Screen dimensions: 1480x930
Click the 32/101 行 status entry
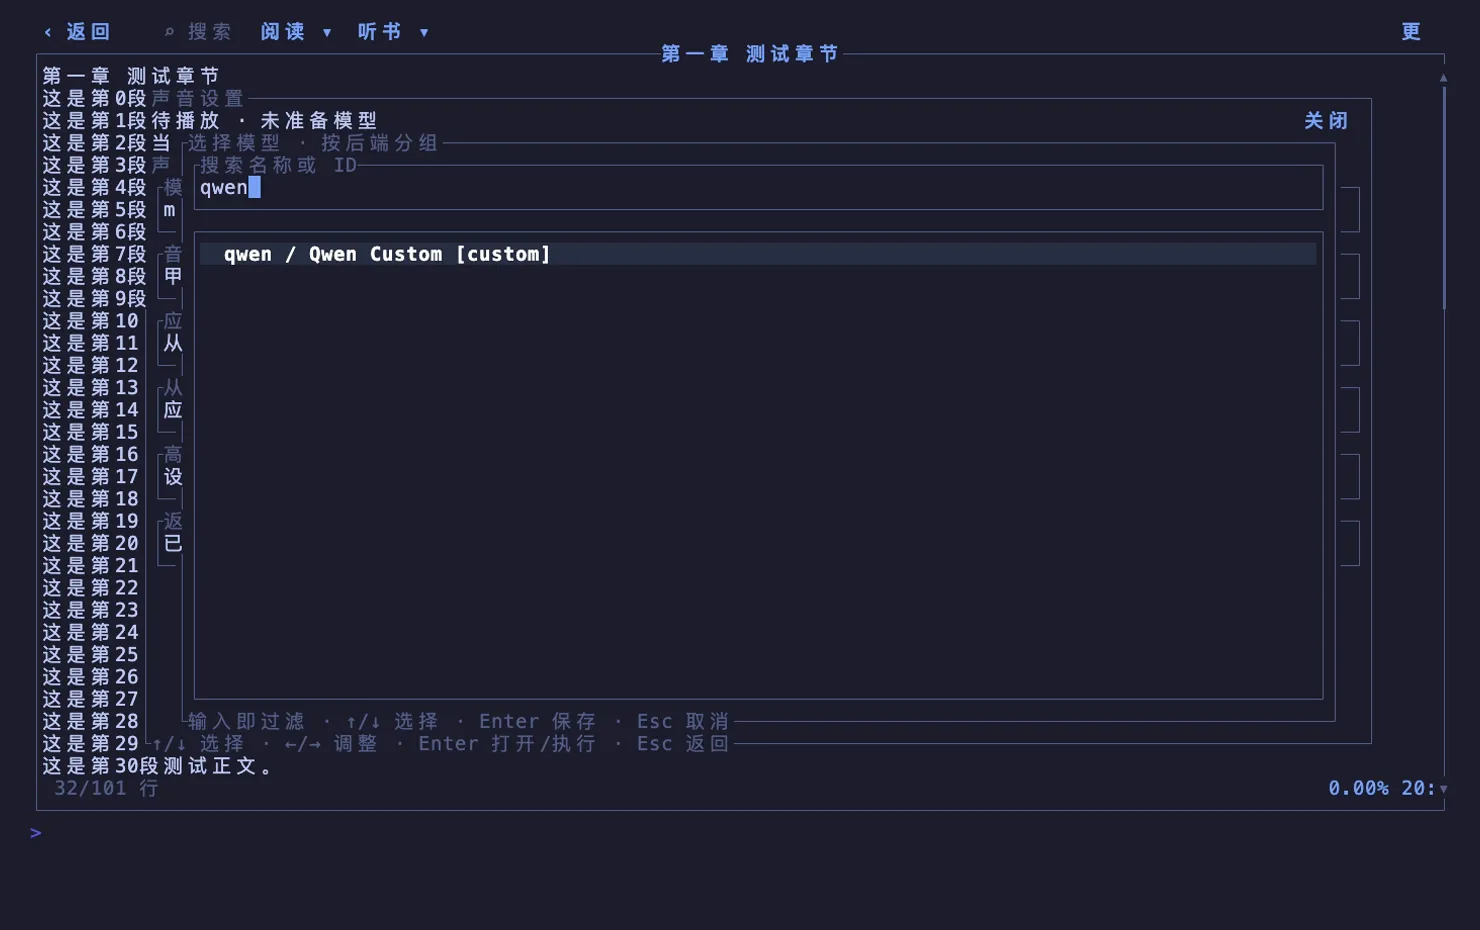[x=106, y=788]
